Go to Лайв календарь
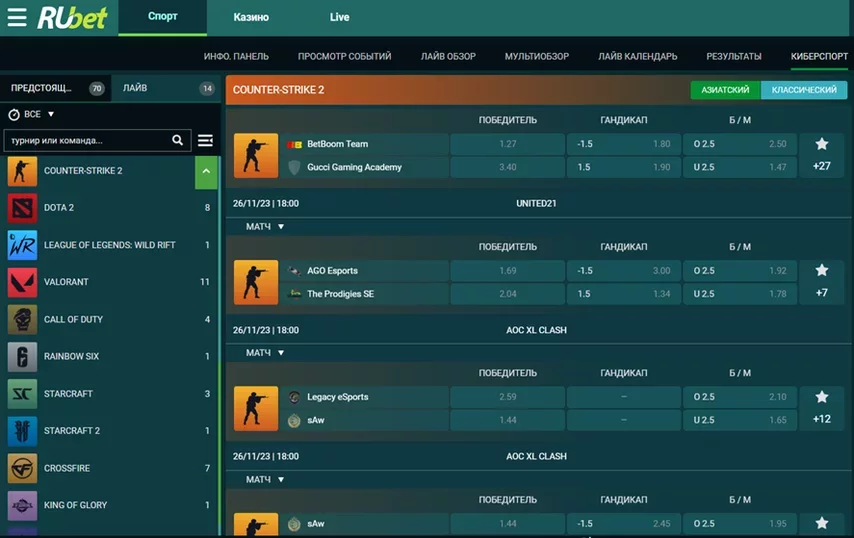The height and width of the screenshot is (538, 854). tap(637, 57)
